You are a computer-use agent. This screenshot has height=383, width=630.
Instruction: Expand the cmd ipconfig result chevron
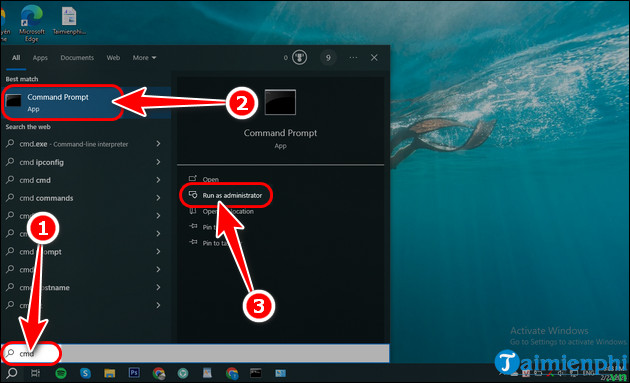[x=158, y=162]
